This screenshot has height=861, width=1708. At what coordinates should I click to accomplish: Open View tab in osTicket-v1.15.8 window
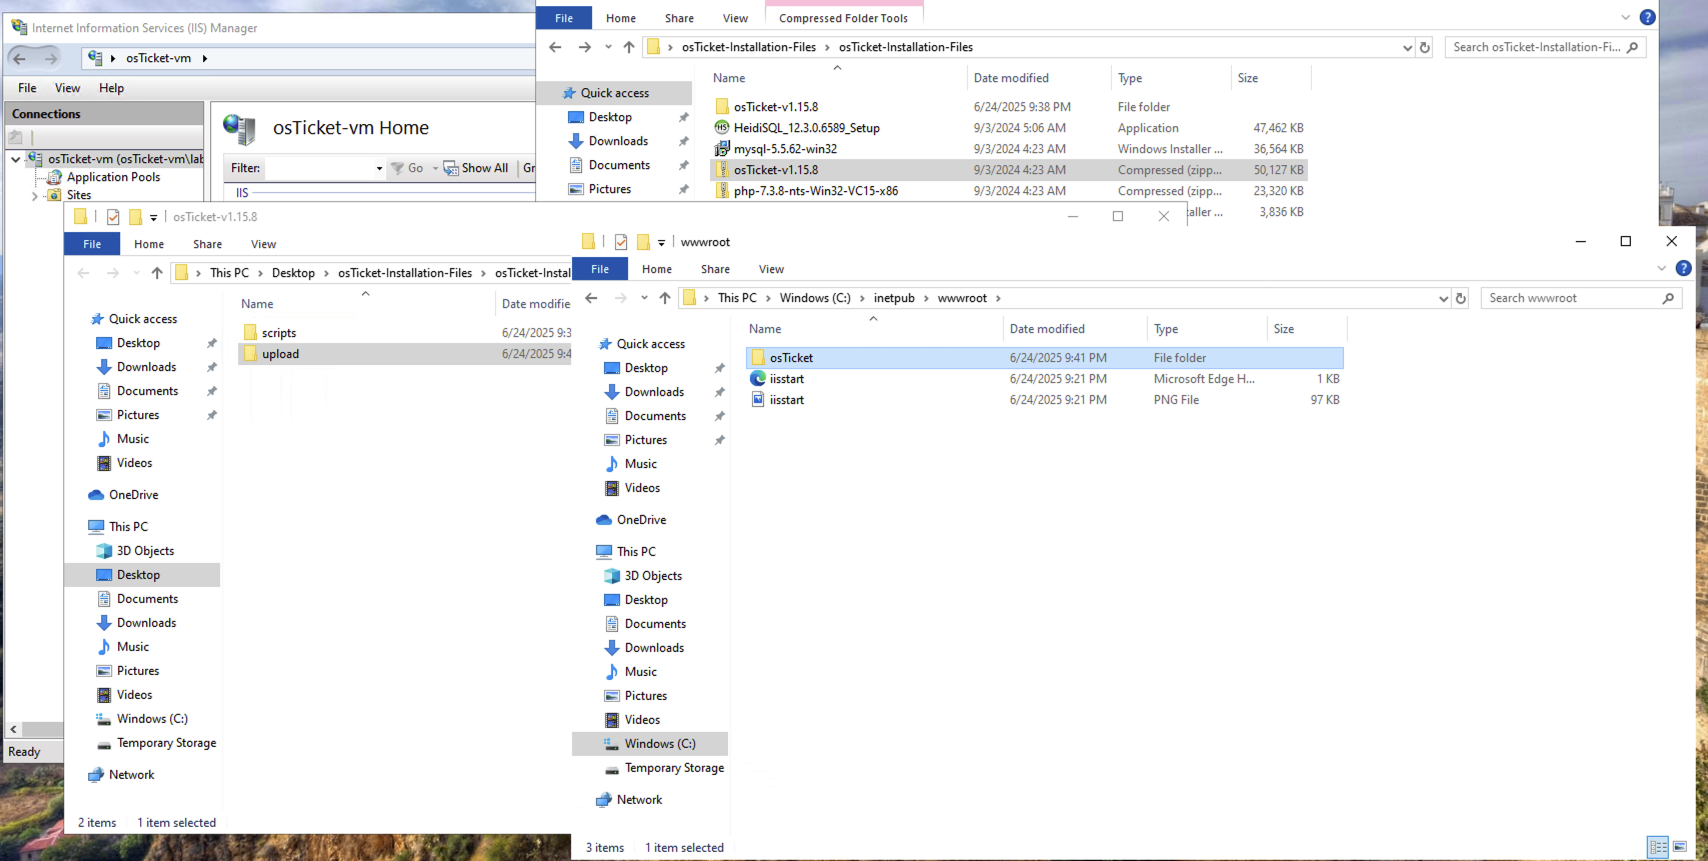click(263, 244)
